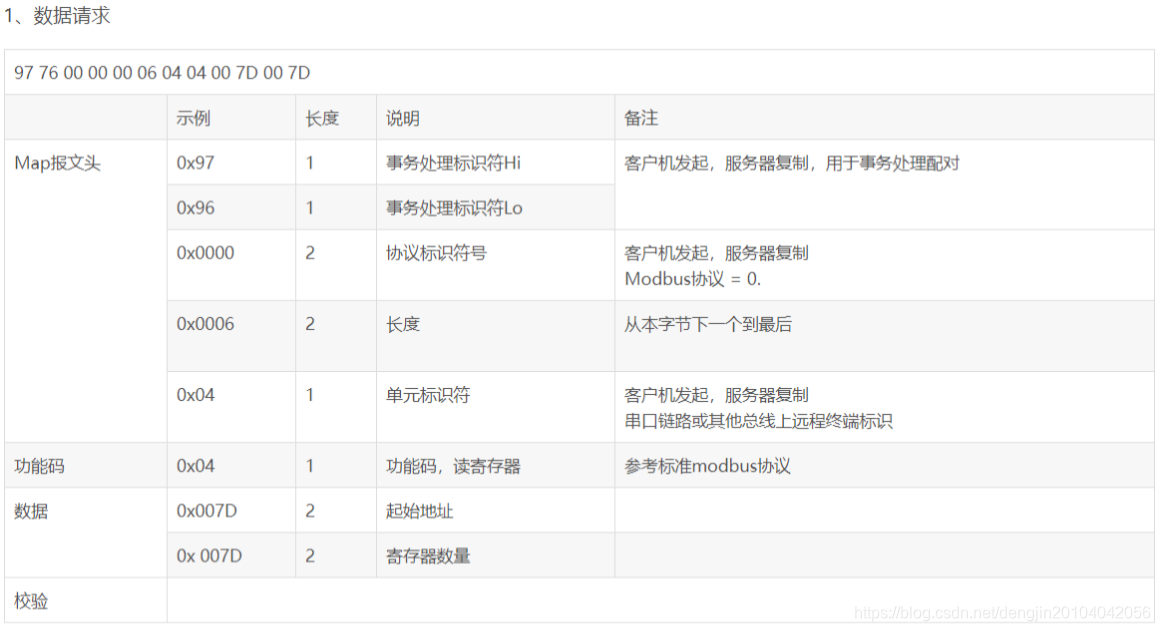Click the note '参考标准modbus协议'
The image size is (1160, 631).
(x=707, y=467)
